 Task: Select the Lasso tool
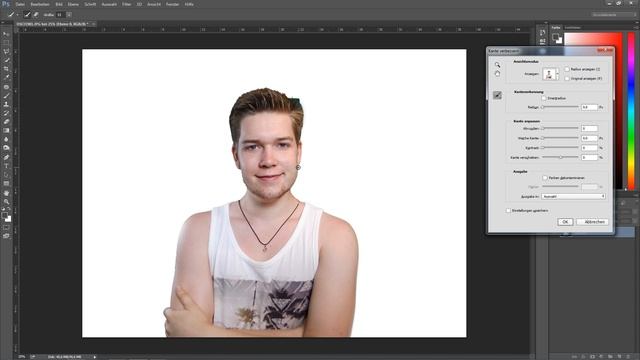pyautogui.click(x=6, y=52)
